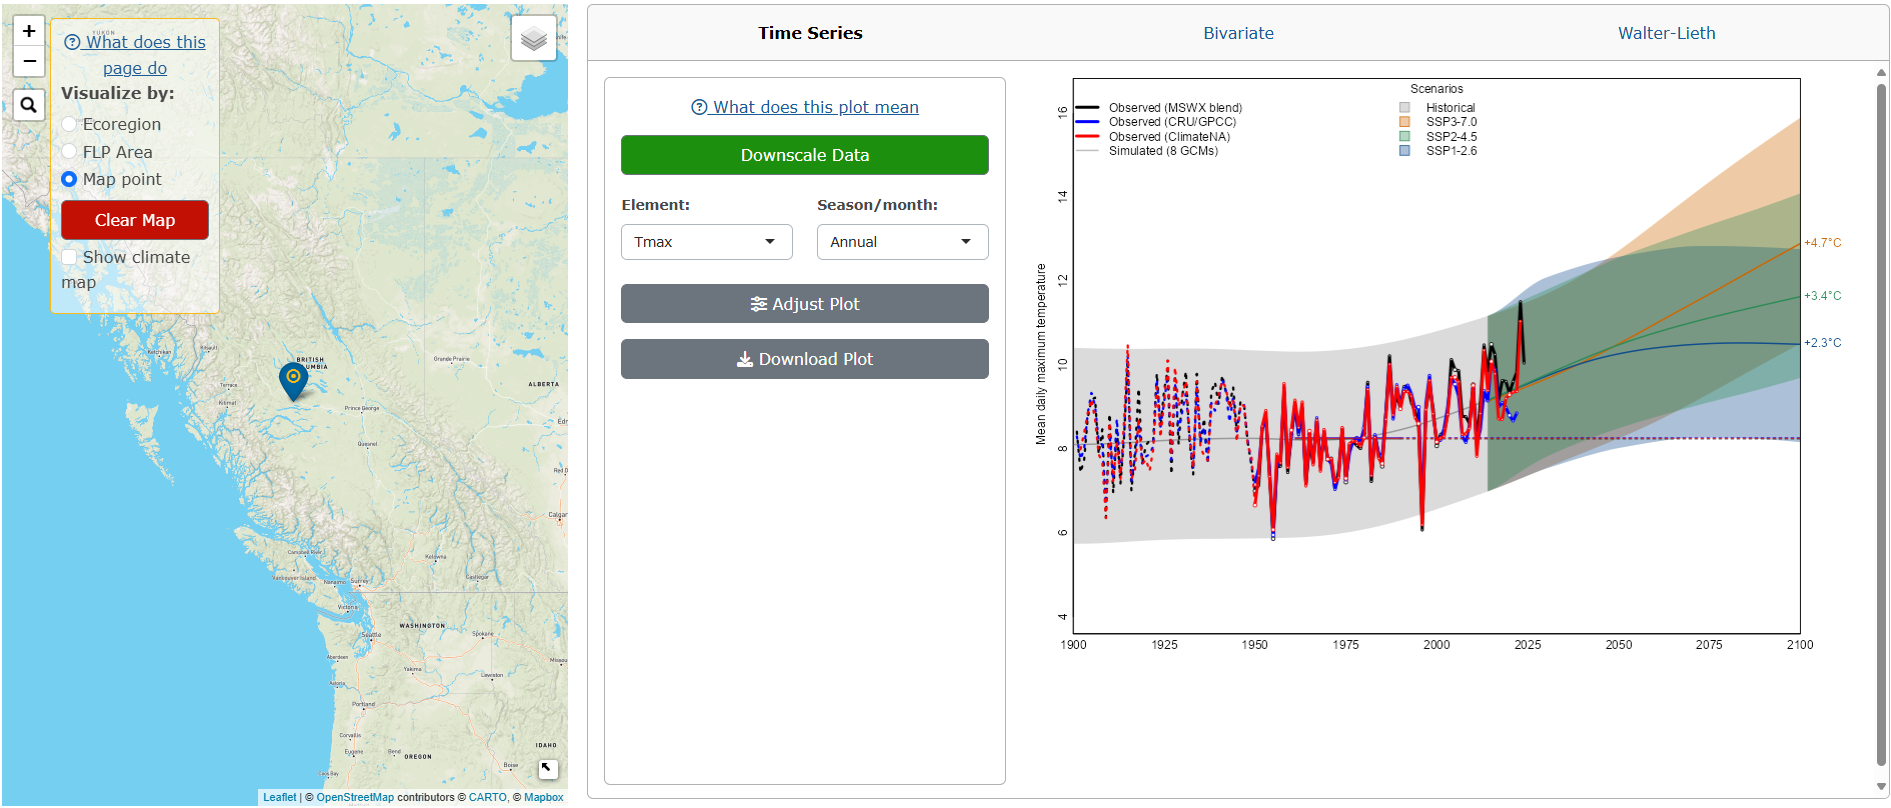1891x808 pixels.
Task: Click the Downscale Data button
Action: (x=805, y=155)
